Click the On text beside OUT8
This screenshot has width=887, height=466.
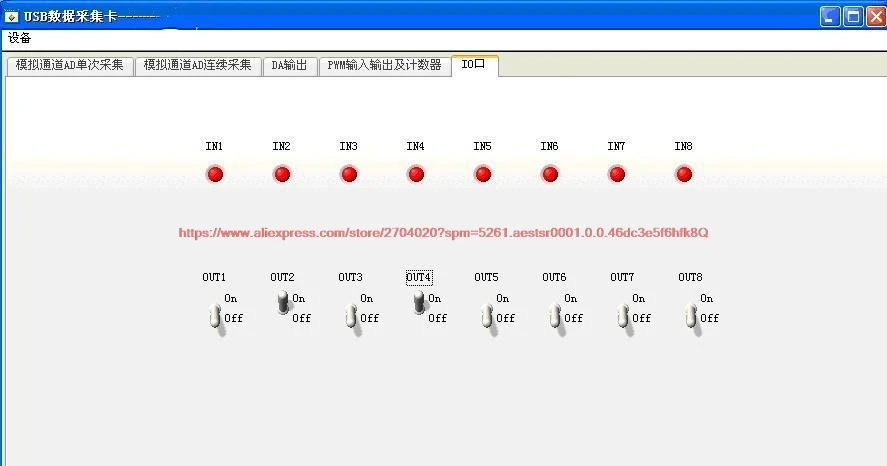(706, 298)
